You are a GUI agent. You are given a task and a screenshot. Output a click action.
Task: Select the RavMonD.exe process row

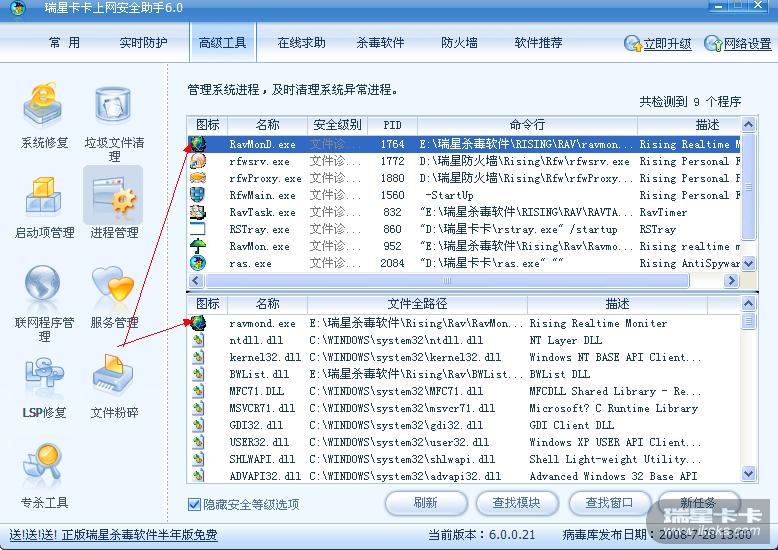tap(464, 144)
